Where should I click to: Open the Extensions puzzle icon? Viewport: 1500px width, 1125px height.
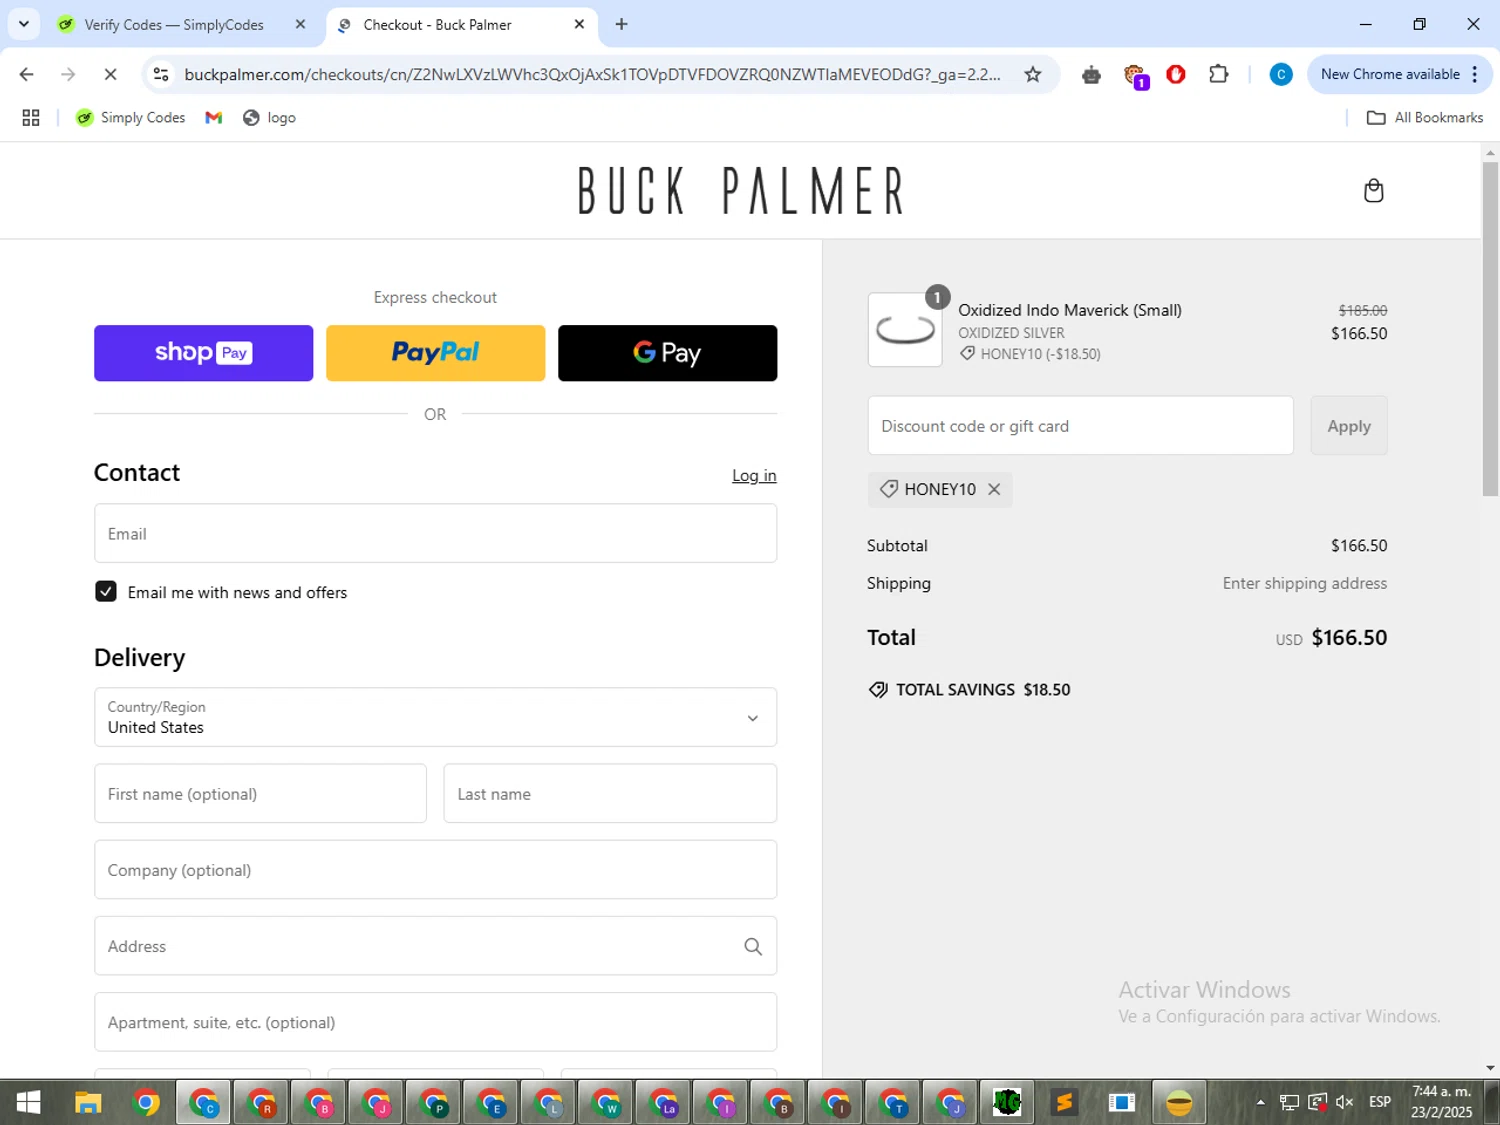coord(1218,74)
